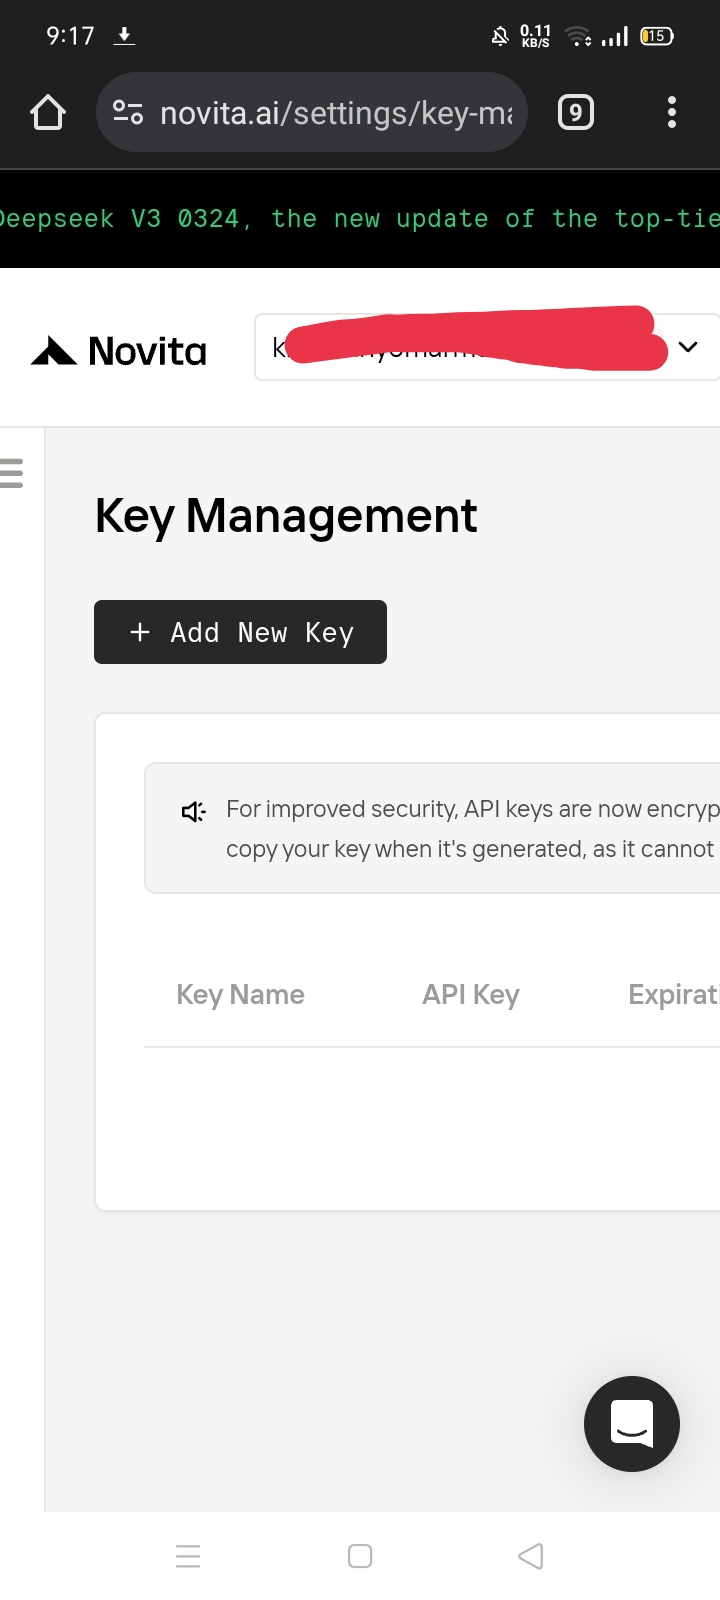Viewport: 720px width, 1600px height.
Task: Open the sidebar hamburger menu
Action: 12,472
